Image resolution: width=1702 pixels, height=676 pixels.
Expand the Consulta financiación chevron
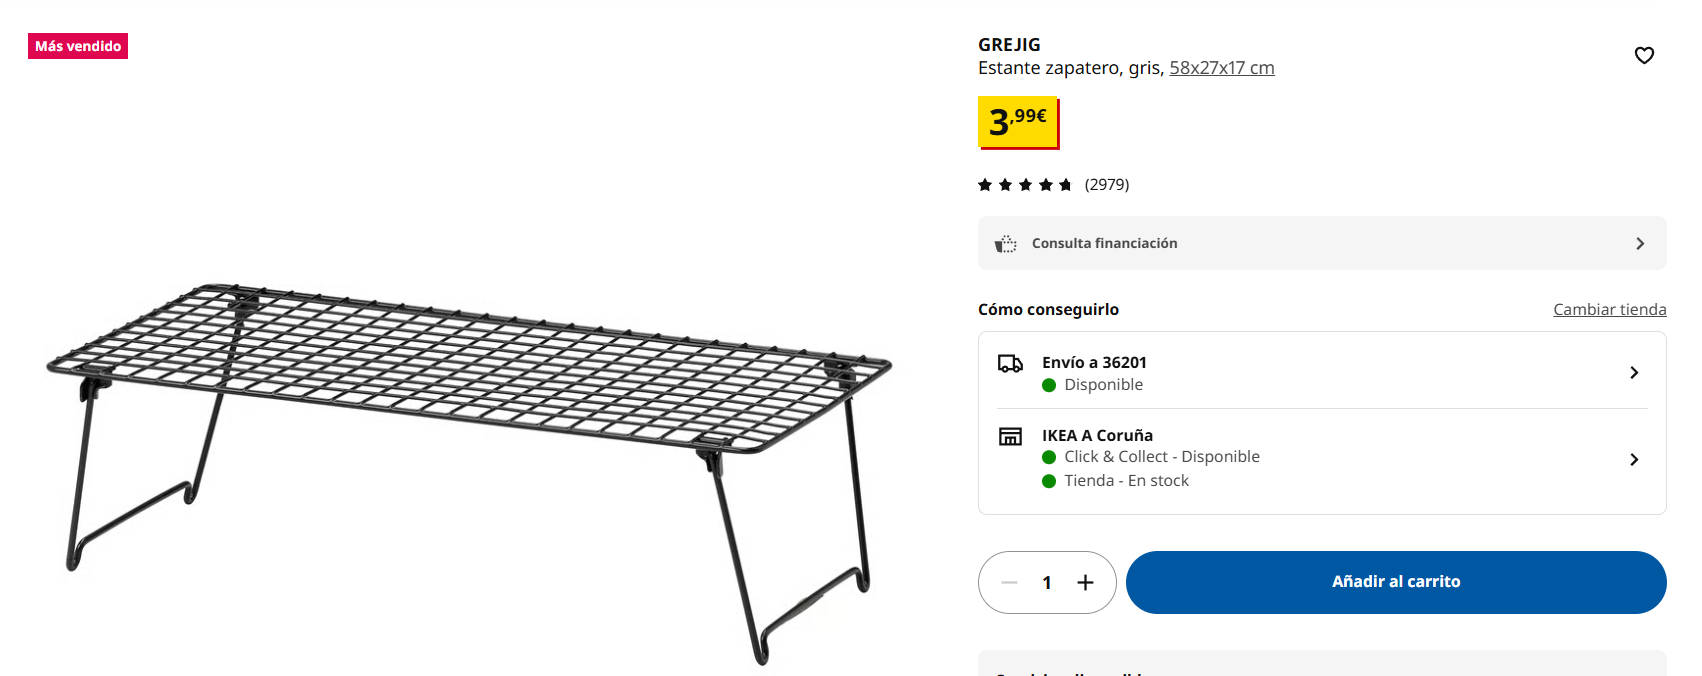pyautogui.click(x=1640, y=244)
